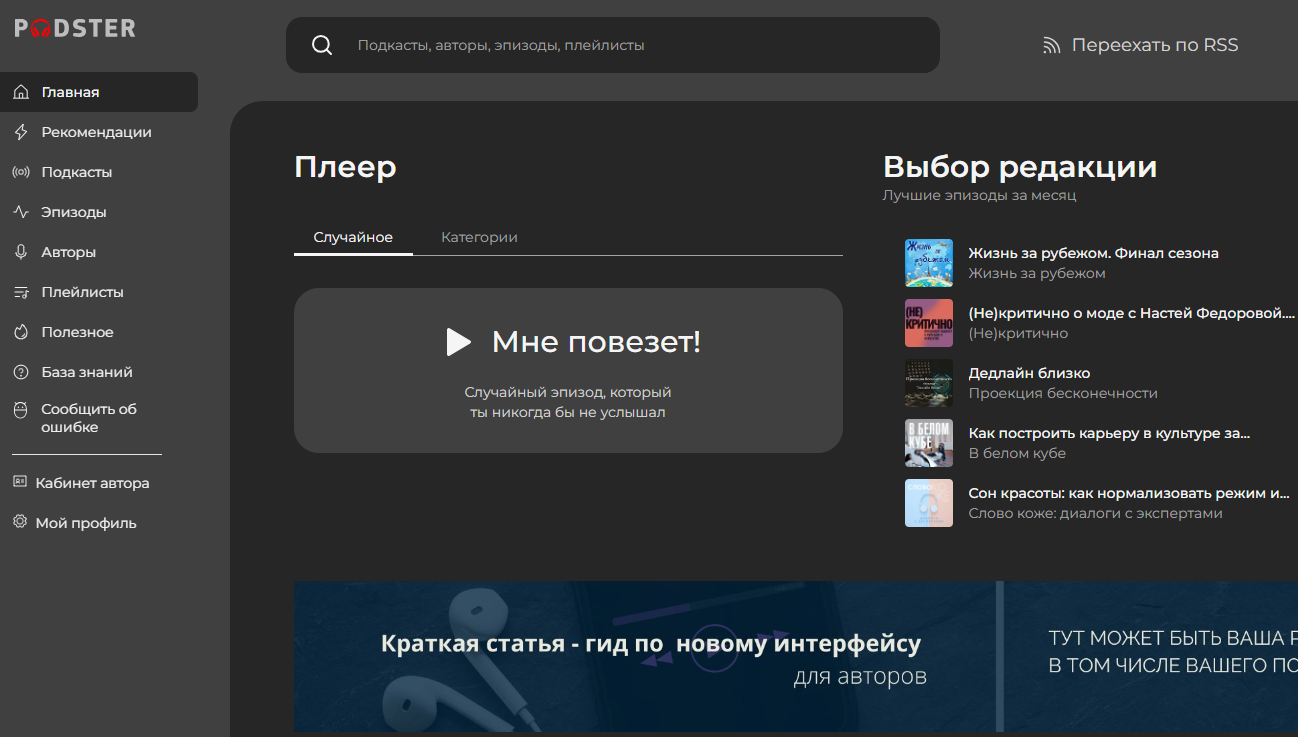
Task: Open the Дедлайн близко episode thumbnail
Action: [929, 383]
